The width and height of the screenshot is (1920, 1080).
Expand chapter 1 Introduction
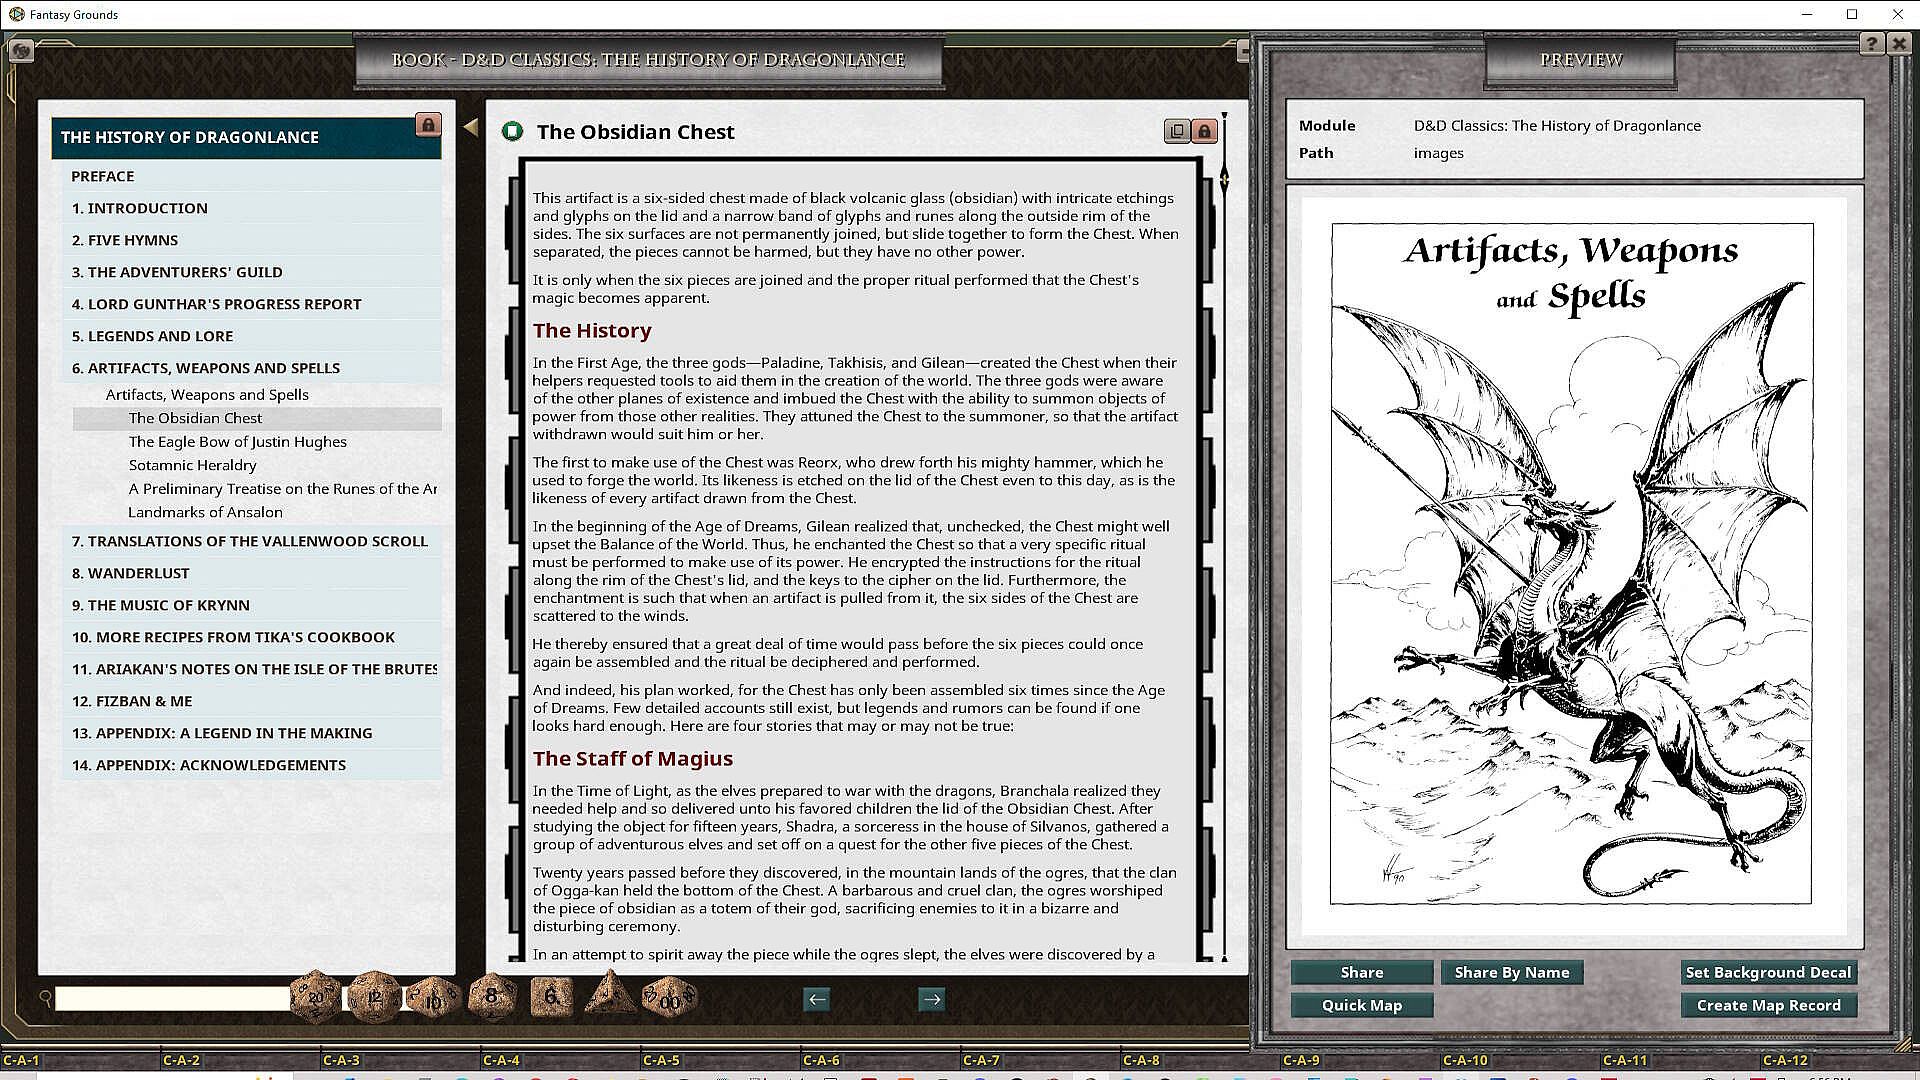[x=251, y=208]
